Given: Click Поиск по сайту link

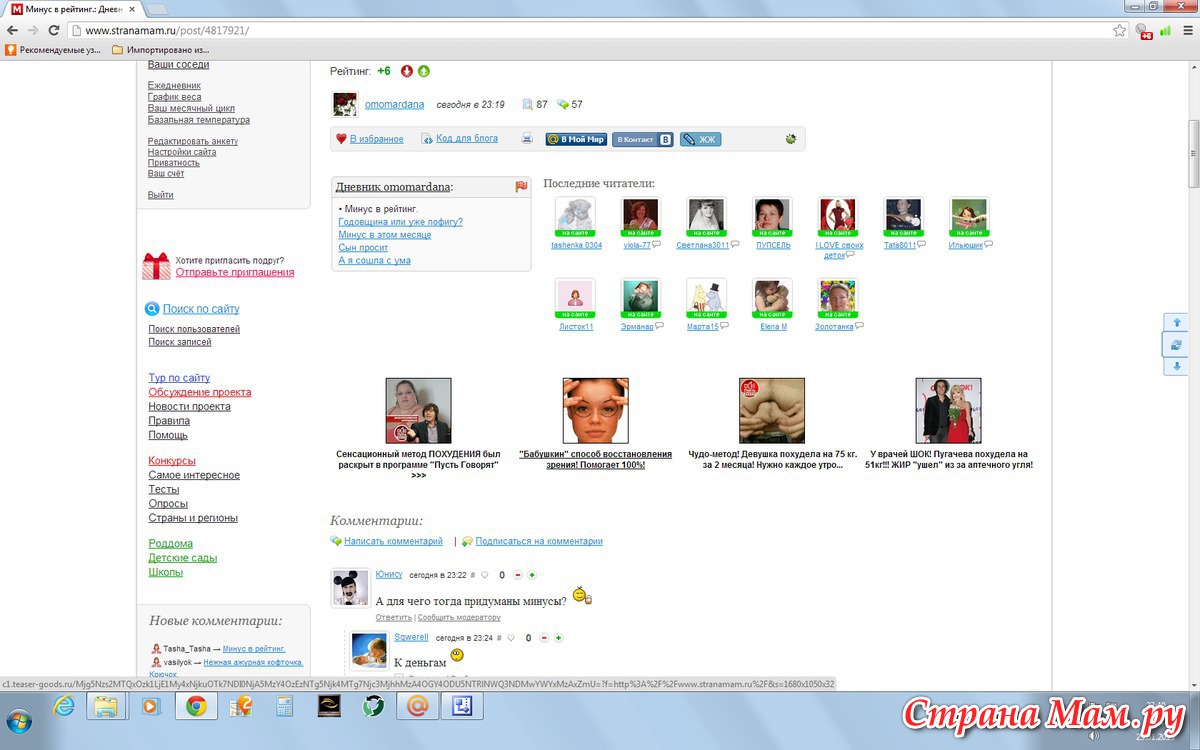Looking at the screenshot, I should click(x=201, y=309).
